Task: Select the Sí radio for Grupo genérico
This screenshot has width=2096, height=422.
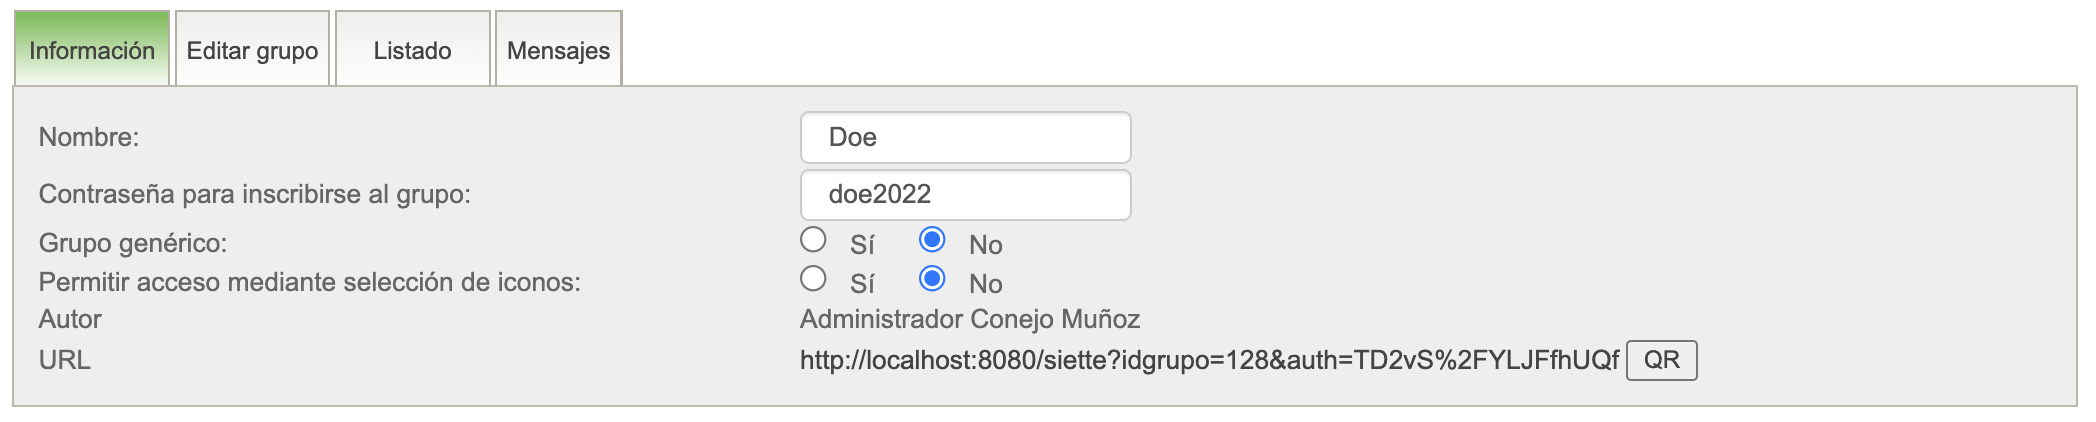Action: coord(813,240)
